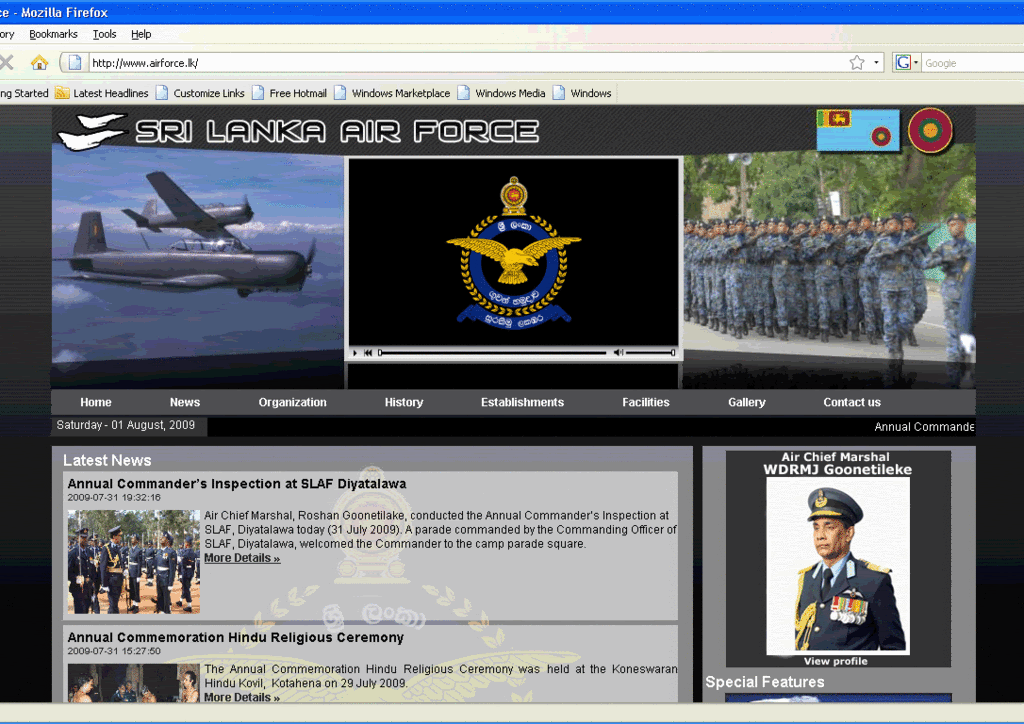Viewport: 1024px width, 724px height.
Task: Click the Air Force crest in video
Action: (514, 253)
